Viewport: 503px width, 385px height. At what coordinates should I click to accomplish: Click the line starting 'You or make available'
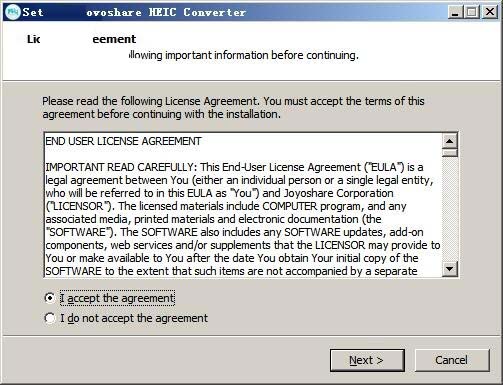pos(232,258)
